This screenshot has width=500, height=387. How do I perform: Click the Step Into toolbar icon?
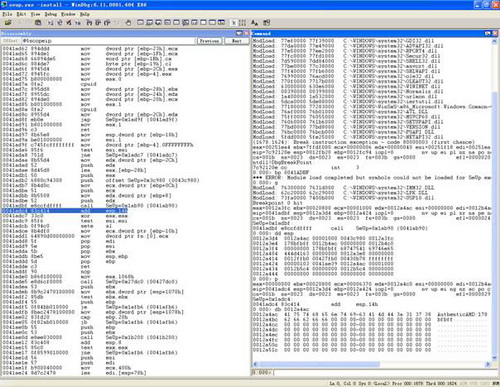[x=89, y=23]
